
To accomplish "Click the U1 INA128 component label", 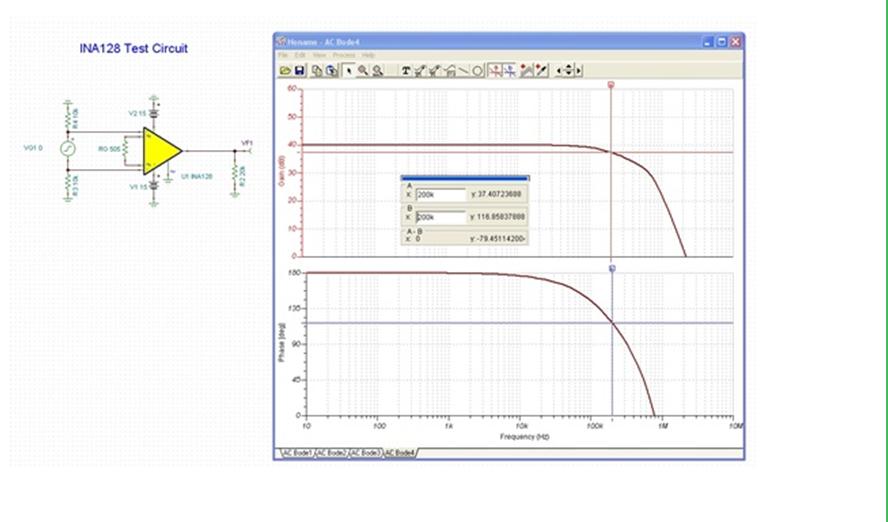I will (197, 177).
